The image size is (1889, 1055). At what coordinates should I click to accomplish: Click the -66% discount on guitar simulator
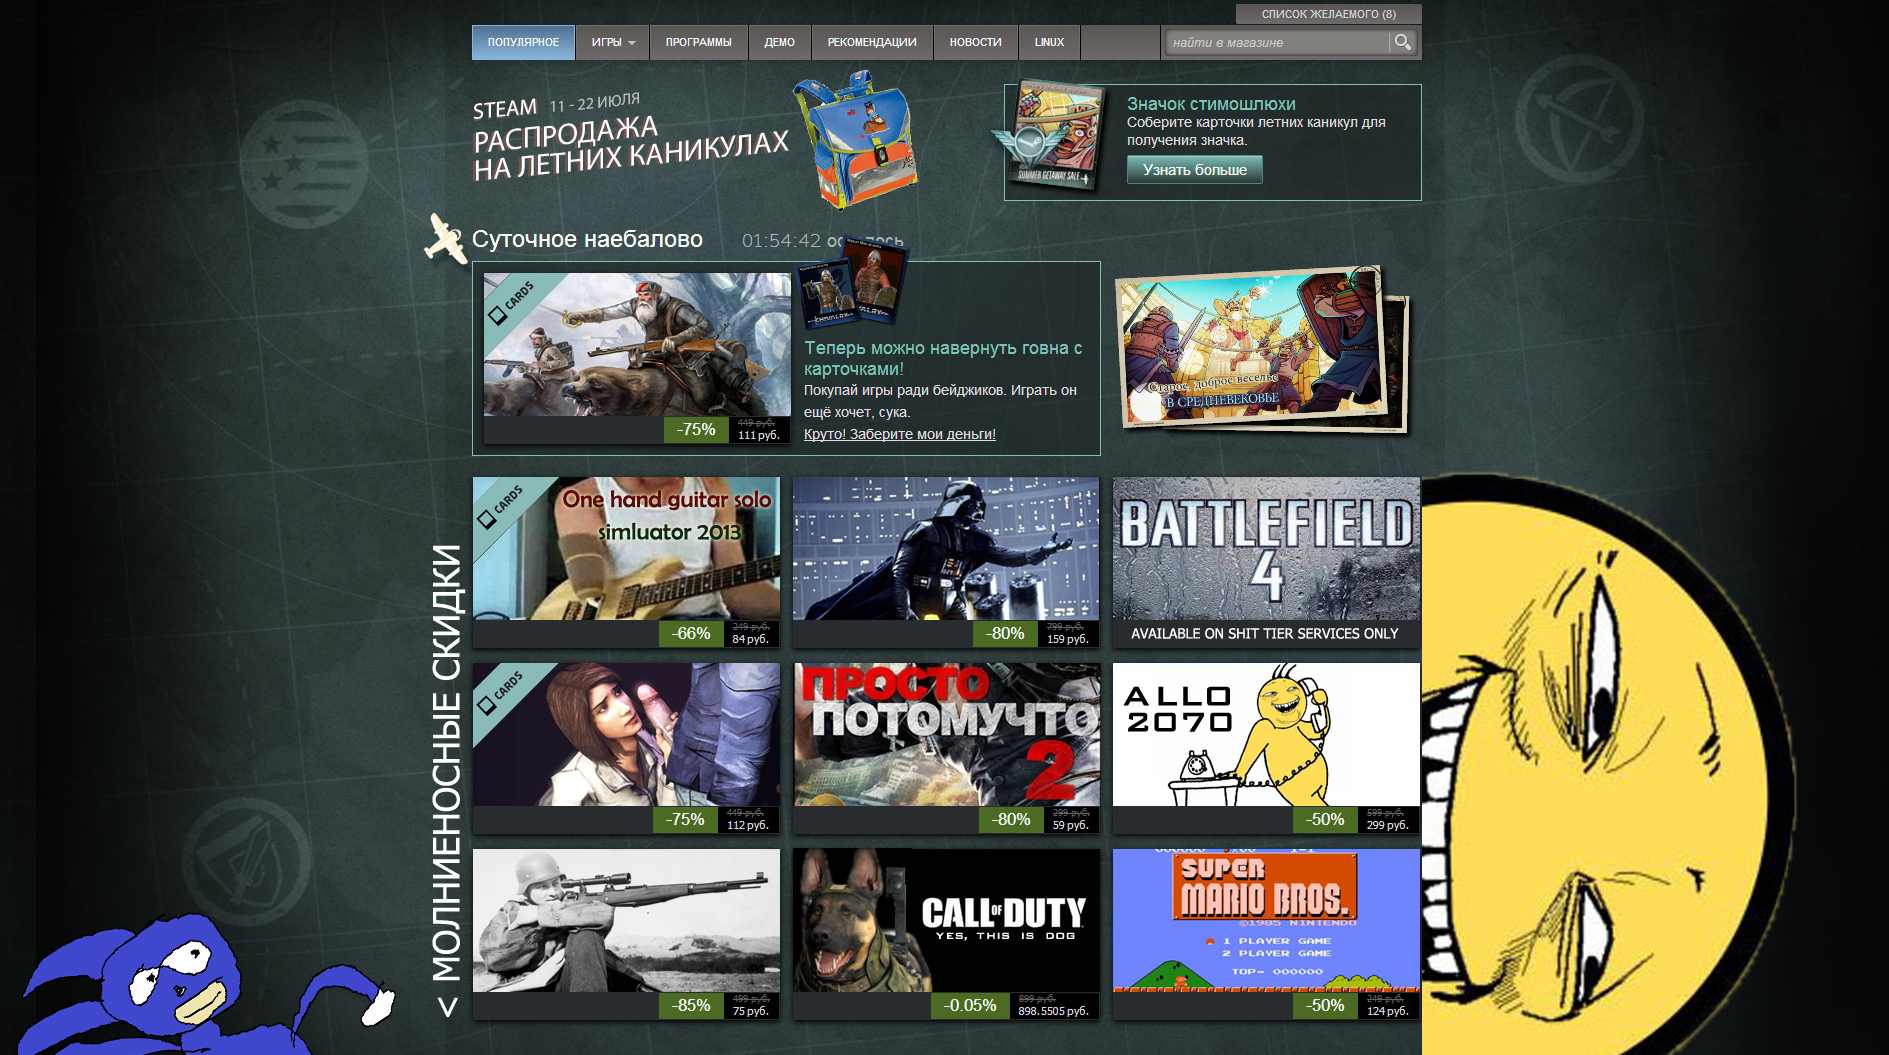tap(691, 633)
